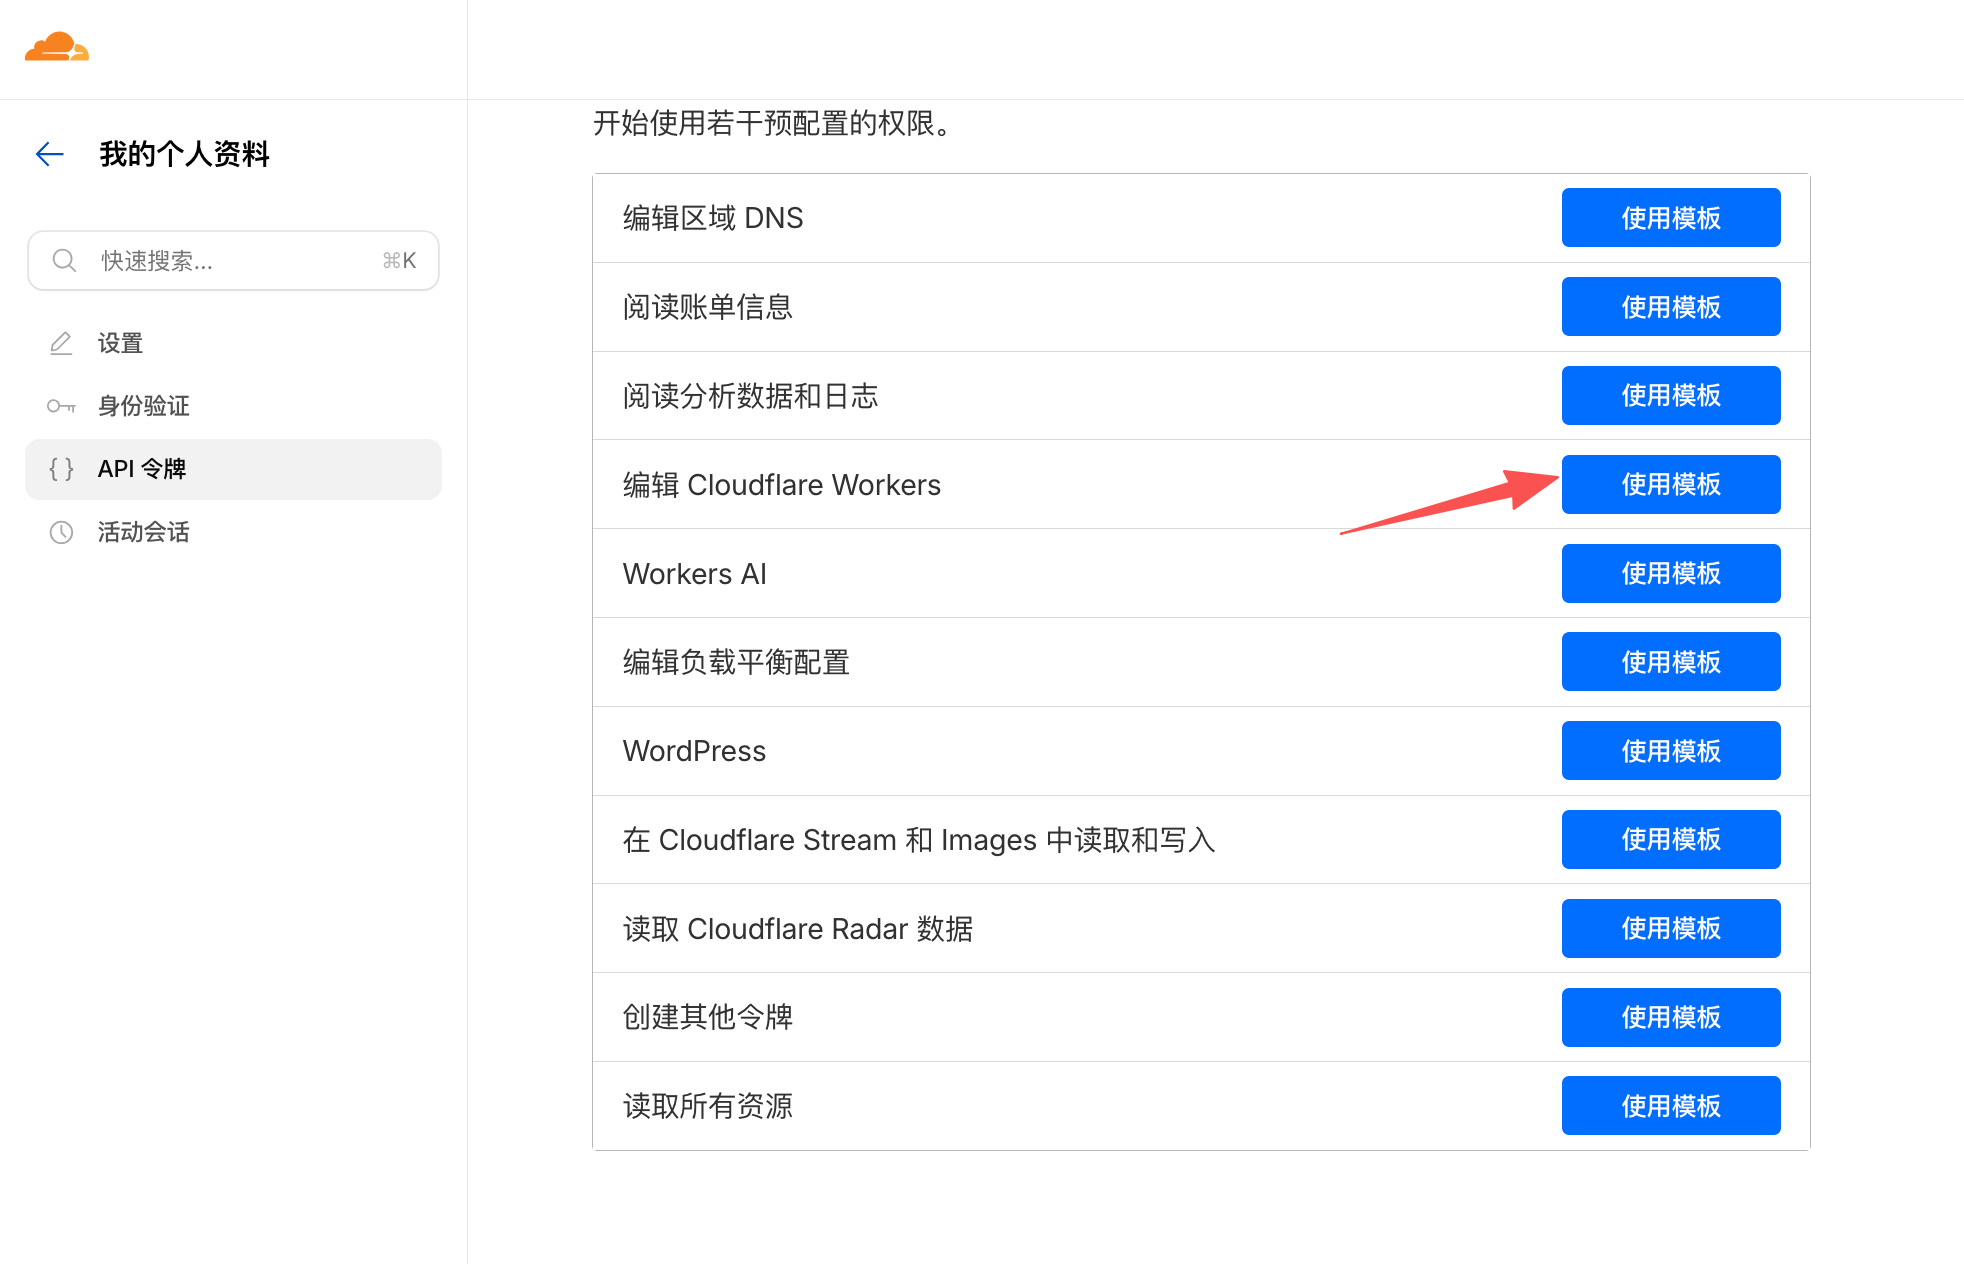This screenshot has height=1264, width=1964.
Task: Click the pencil icon next to 设置
Action: tap(61, 343)
